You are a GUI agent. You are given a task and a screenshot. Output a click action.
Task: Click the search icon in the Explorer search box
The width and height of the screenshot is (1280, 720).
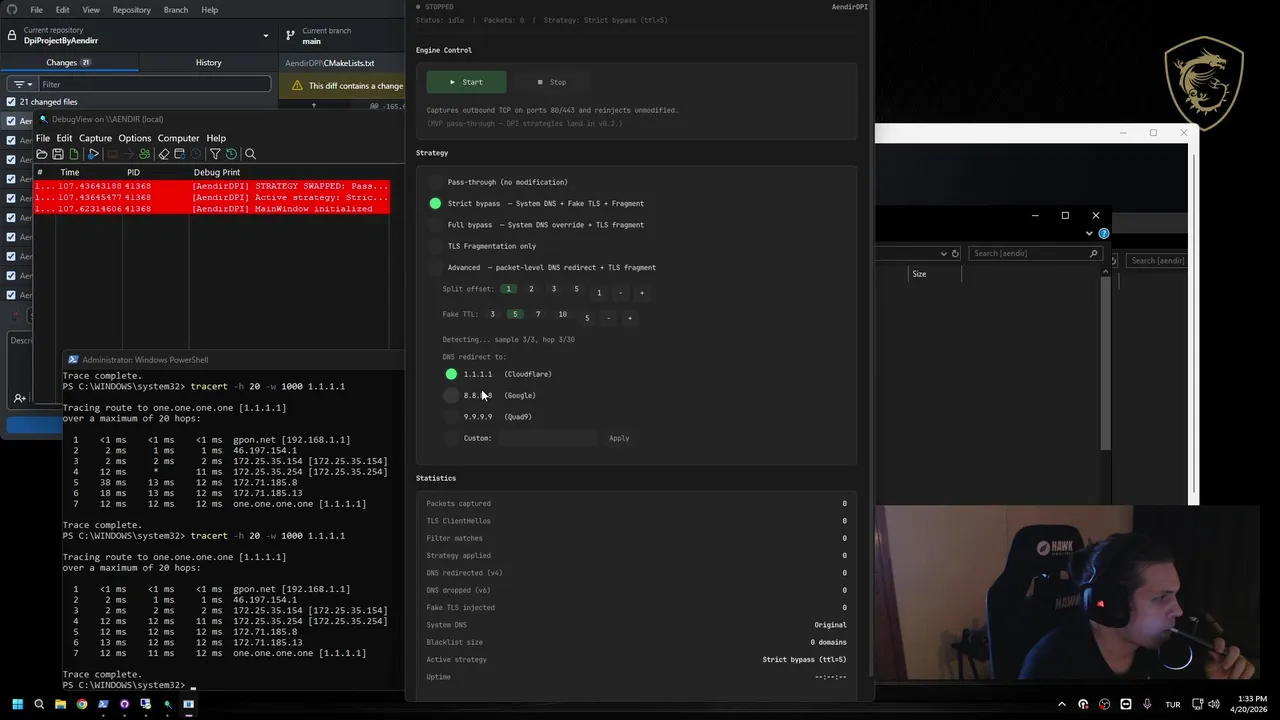pyautogui.click(x=1094, y=253)
